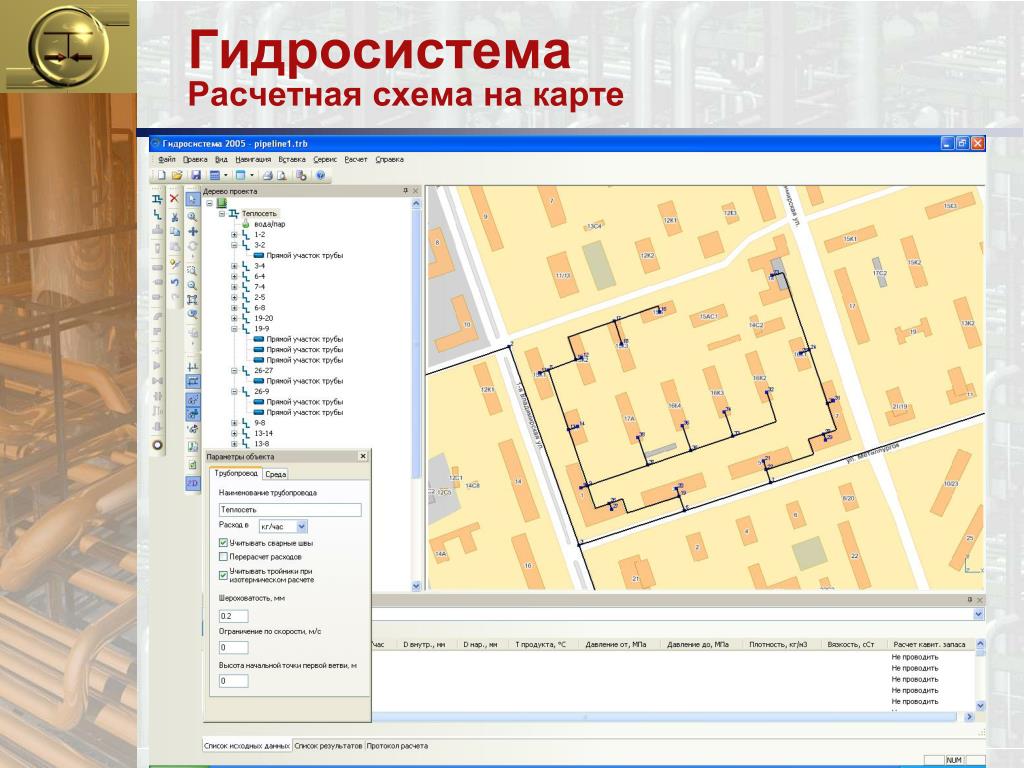Image resolution: width=1024 pixels, height=768 pixels.
Task: Switch to the Среда tab
Action: point(276,474)
